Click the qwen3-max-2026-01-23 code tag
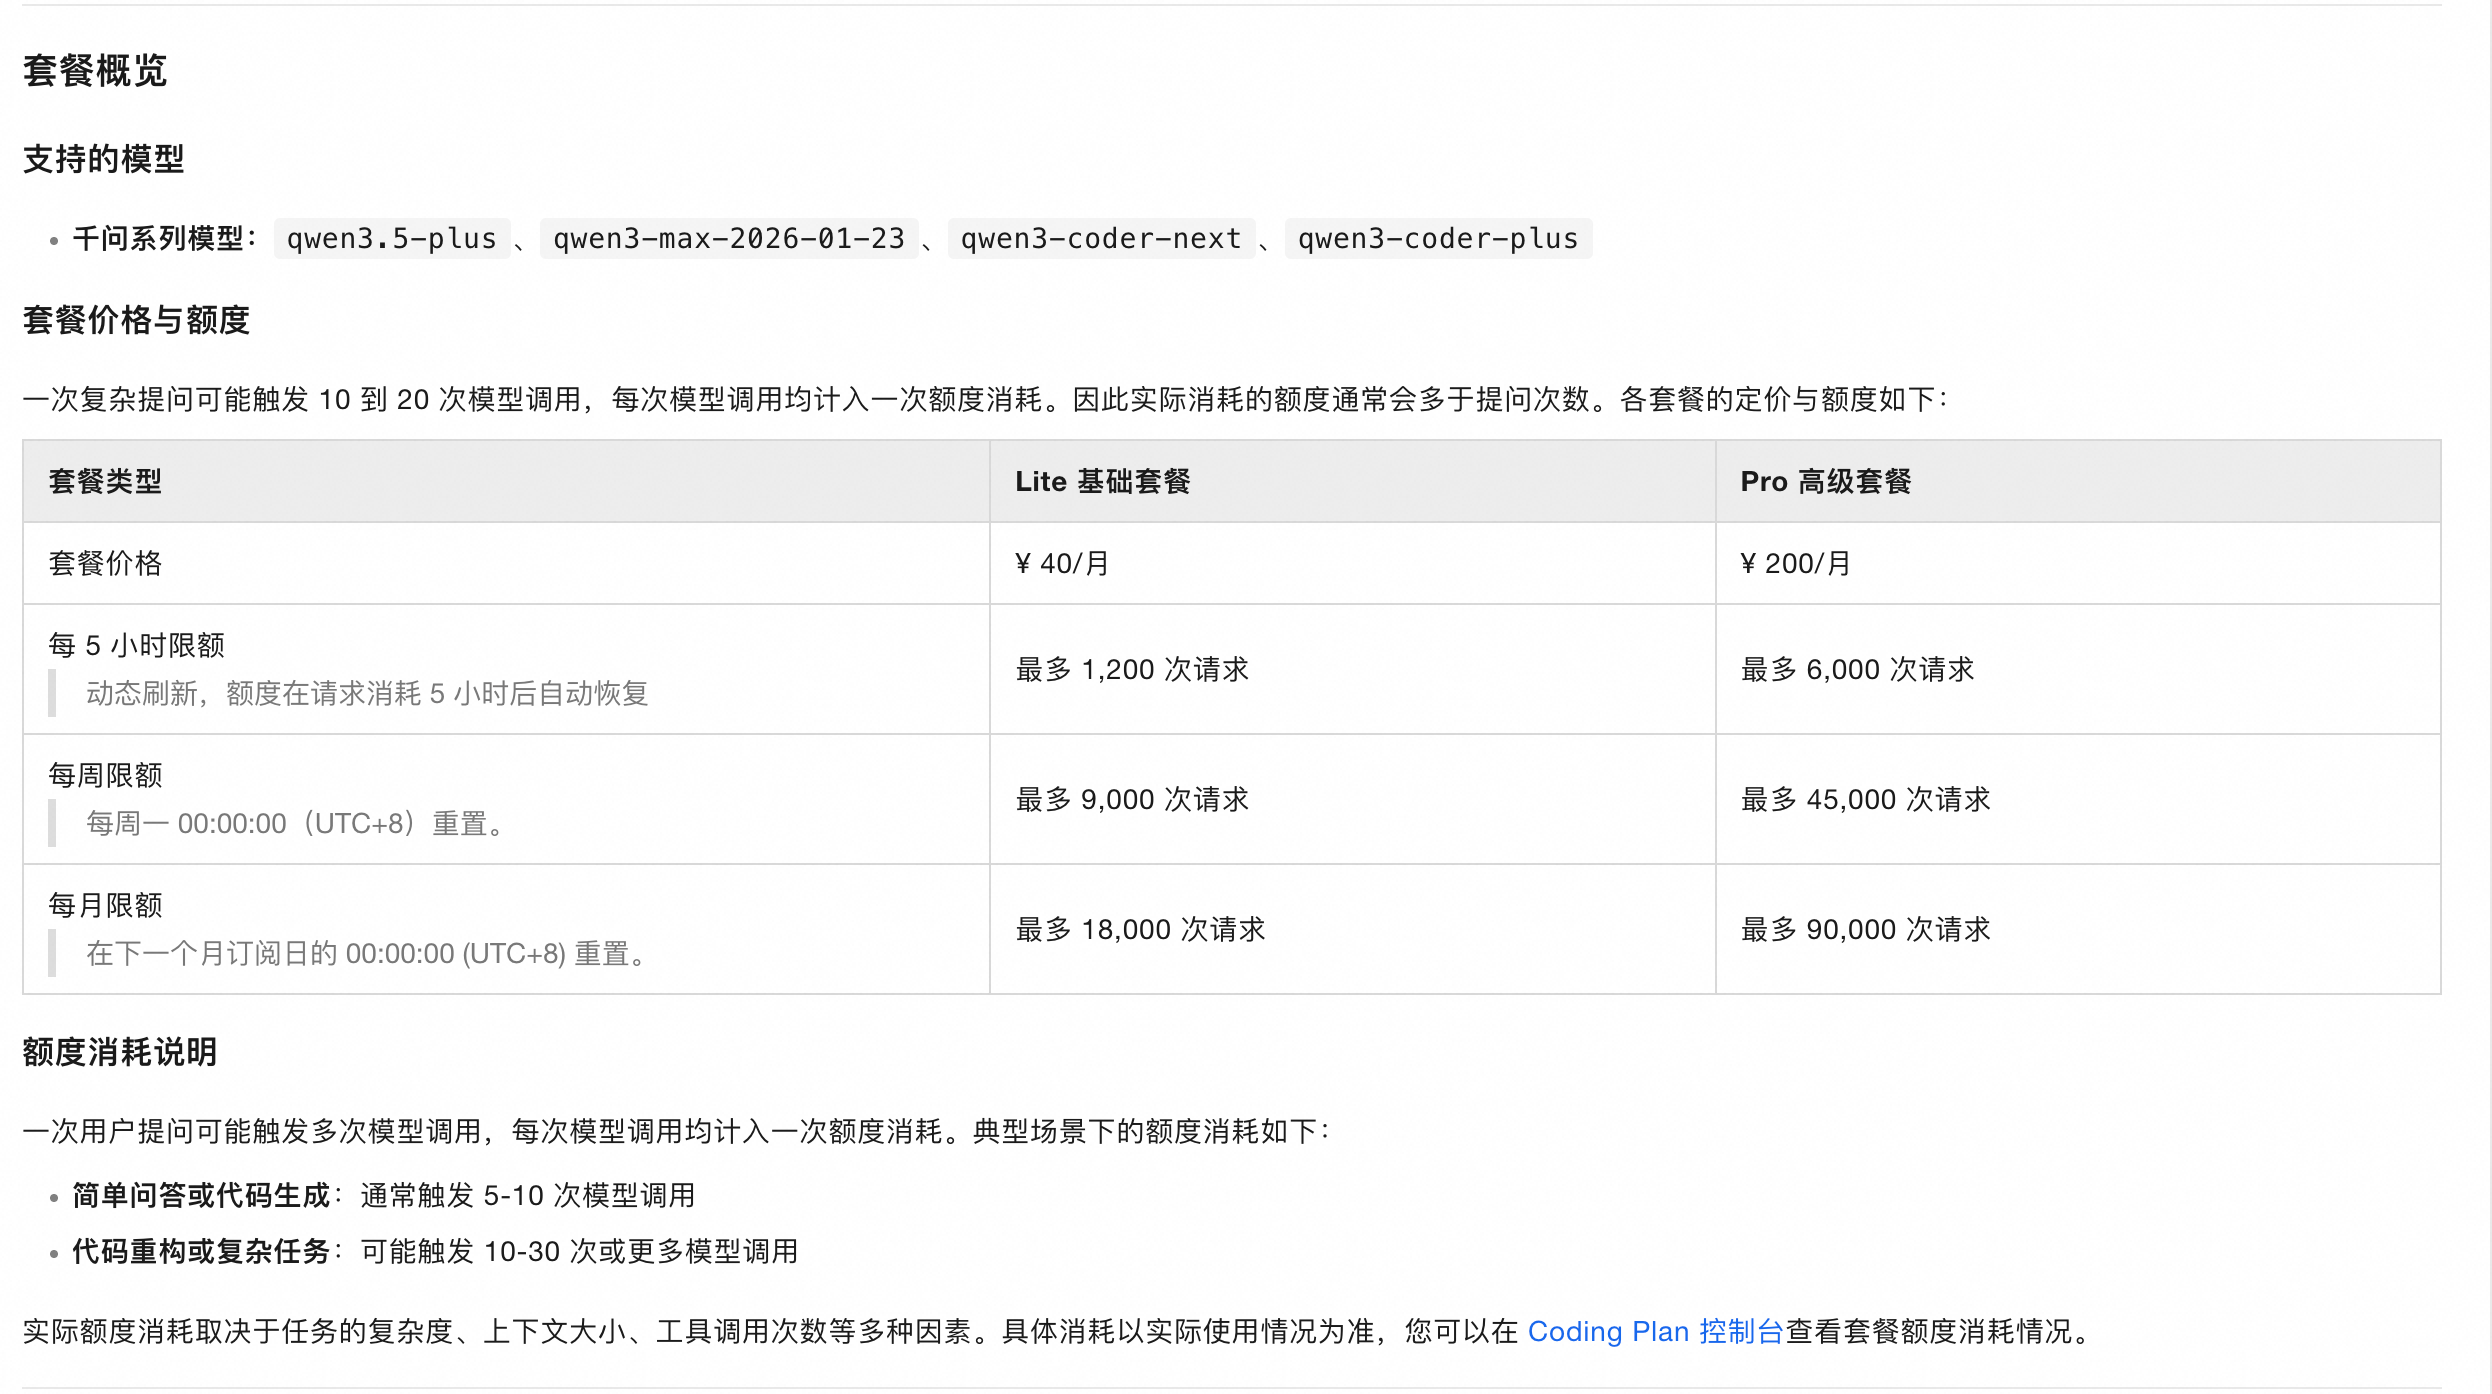 tap(728, 239)
